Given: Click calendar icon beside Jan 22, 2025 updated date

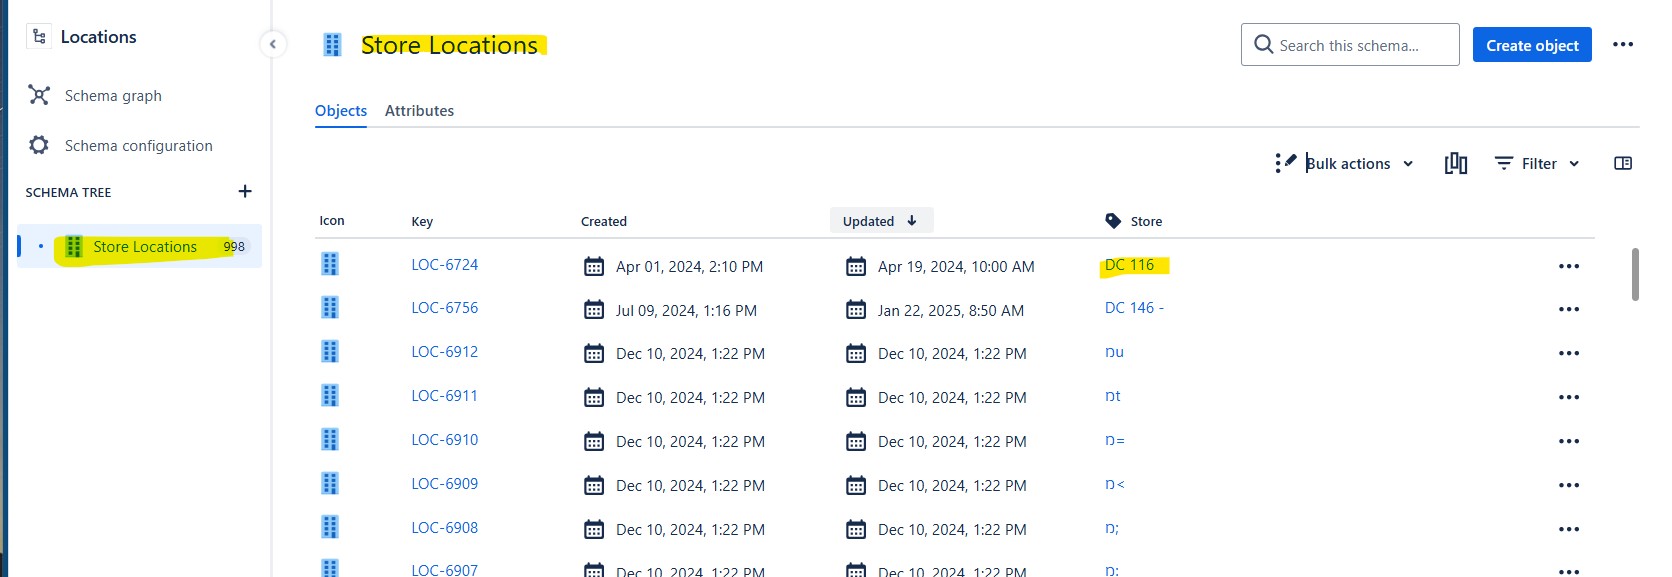Looking at the screenshot, I should [x=856, y=310].
